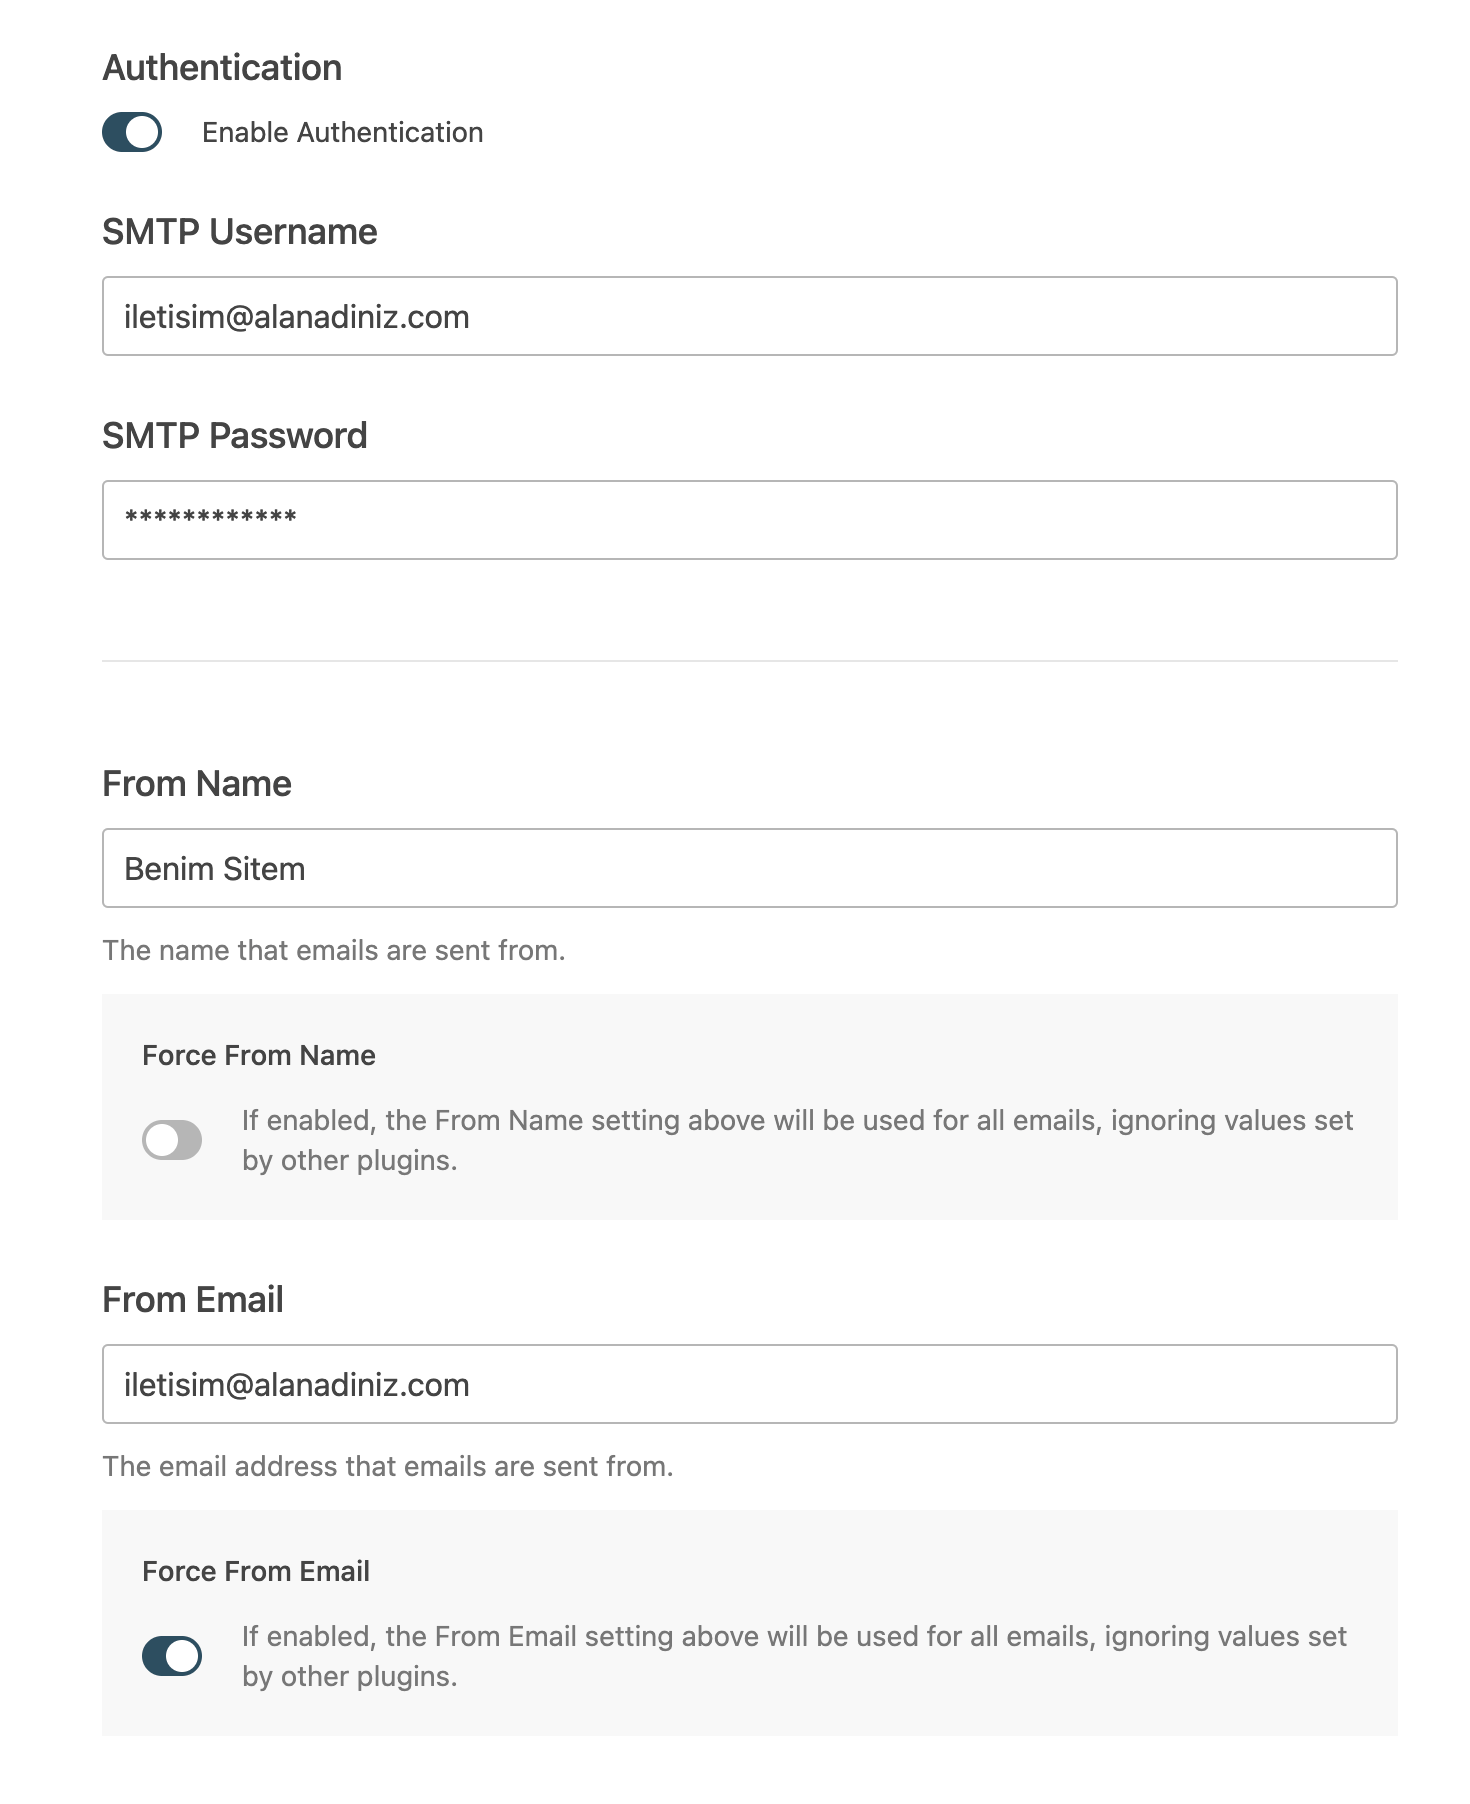This screenshot has height=1804, width=1470.
Task: Click the SMTP Username label
Action: tap(240, 232)
